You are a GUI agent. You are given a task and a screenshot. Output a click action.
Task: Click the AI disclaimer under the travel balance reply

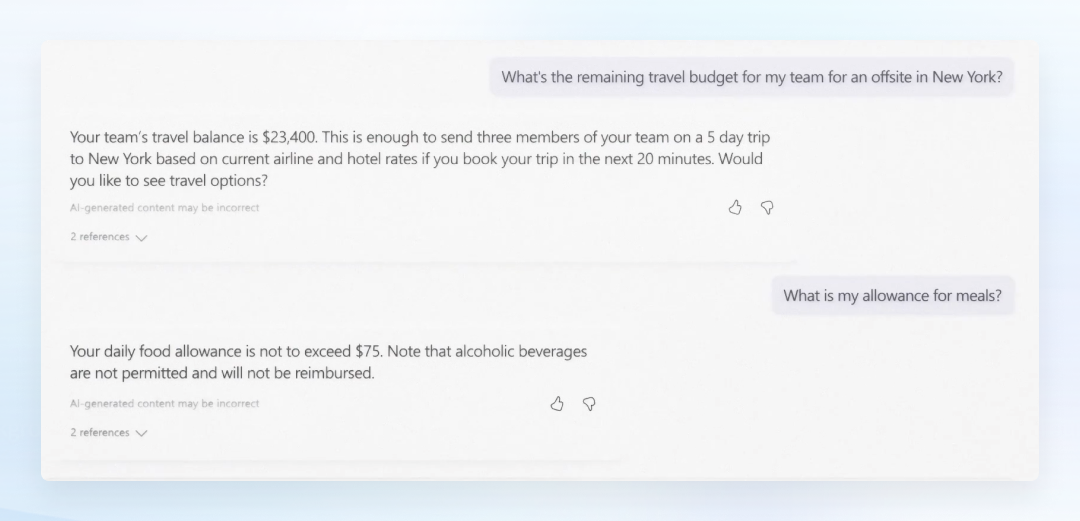point(165,207)
